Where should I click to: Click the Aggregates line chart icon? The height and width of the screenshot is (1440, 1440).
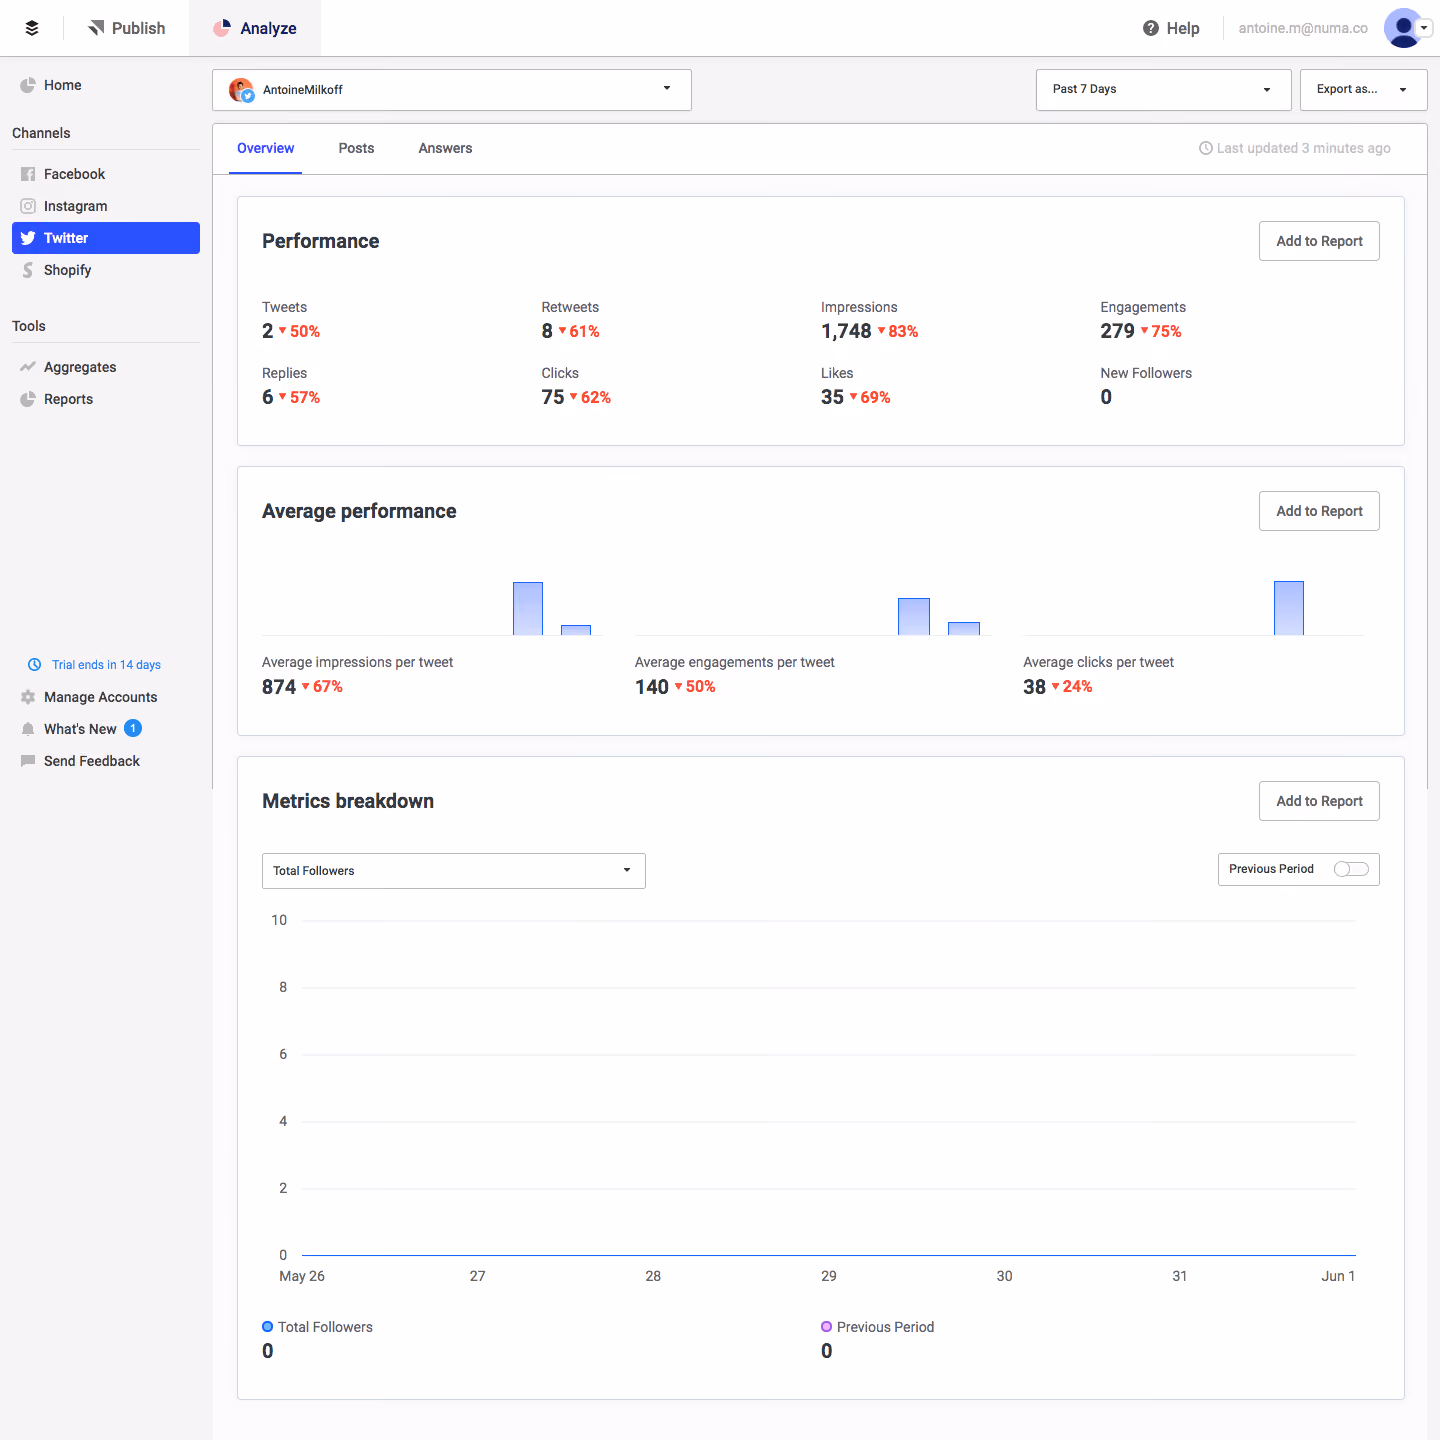tap(28, 367)
